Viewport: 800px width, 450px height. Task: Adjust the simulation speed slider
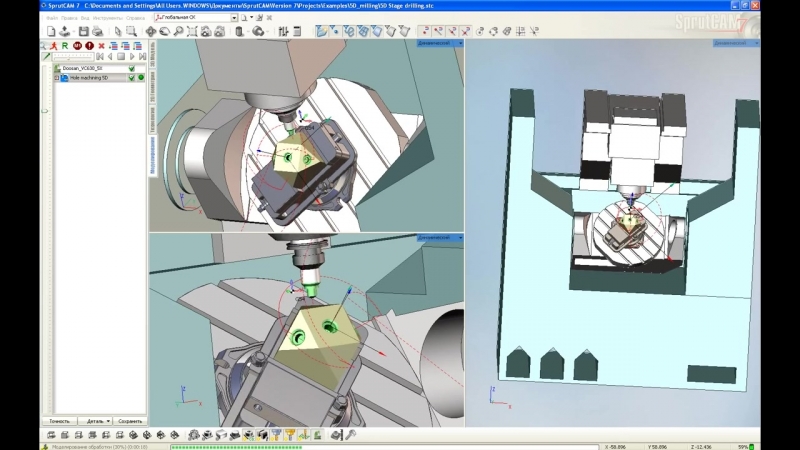[x=73, y=57]
